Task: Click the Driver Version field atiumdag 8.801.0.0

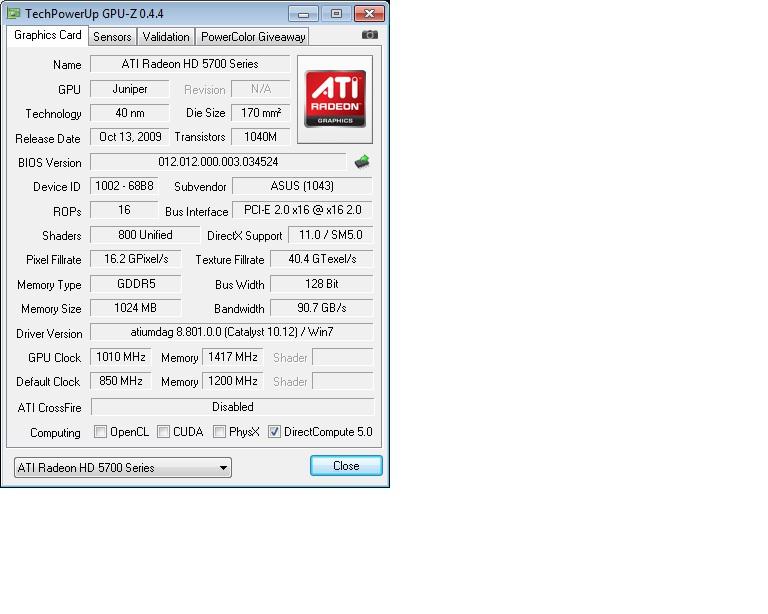Action: coord(232,331)
